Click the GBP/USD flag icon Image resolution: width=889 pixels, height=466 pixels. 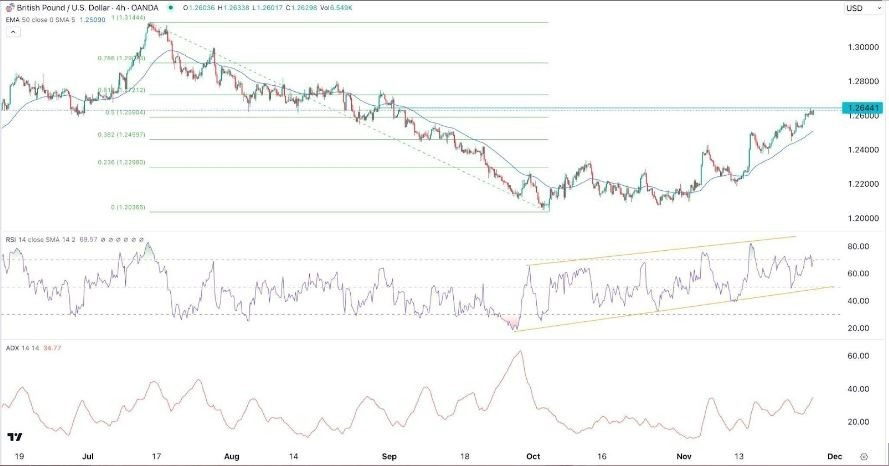tap(10, 8)
